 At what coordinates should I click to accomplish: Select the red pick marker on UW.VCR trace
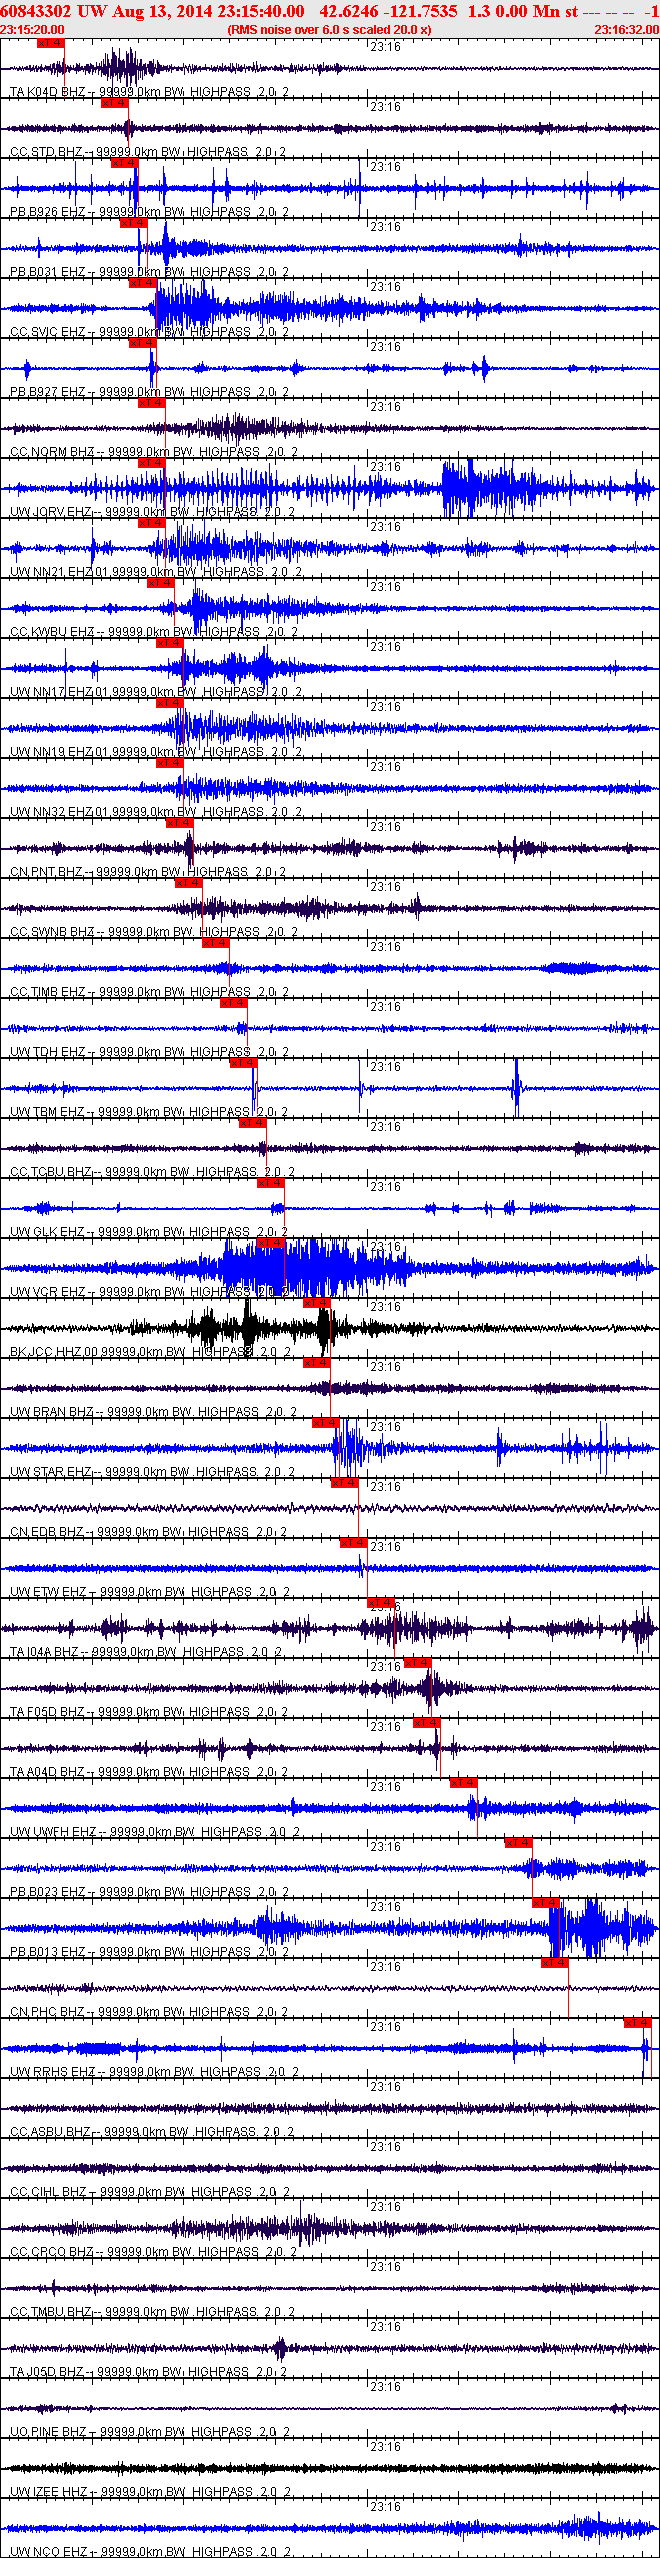271,1243
